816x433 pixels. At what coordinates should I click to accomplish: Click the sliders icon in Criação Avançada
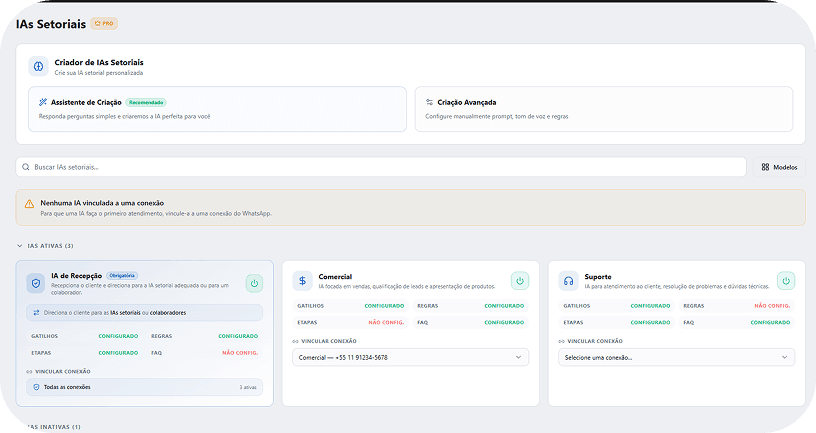coord(429,102)
